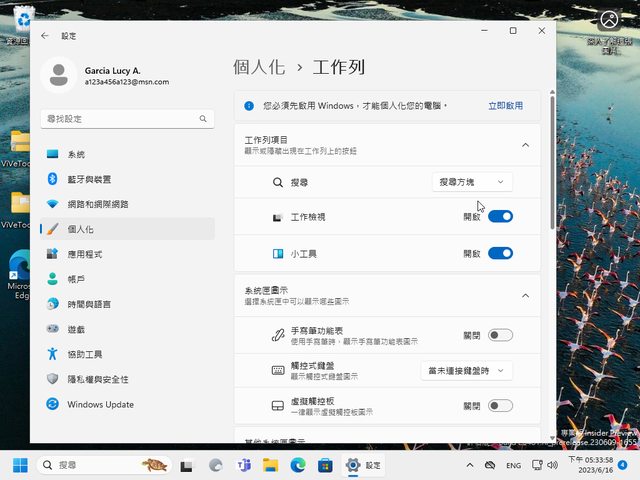Click the back arrow in Settings header
This screenshot has height=480, width=640.
[x=44, y=35]
